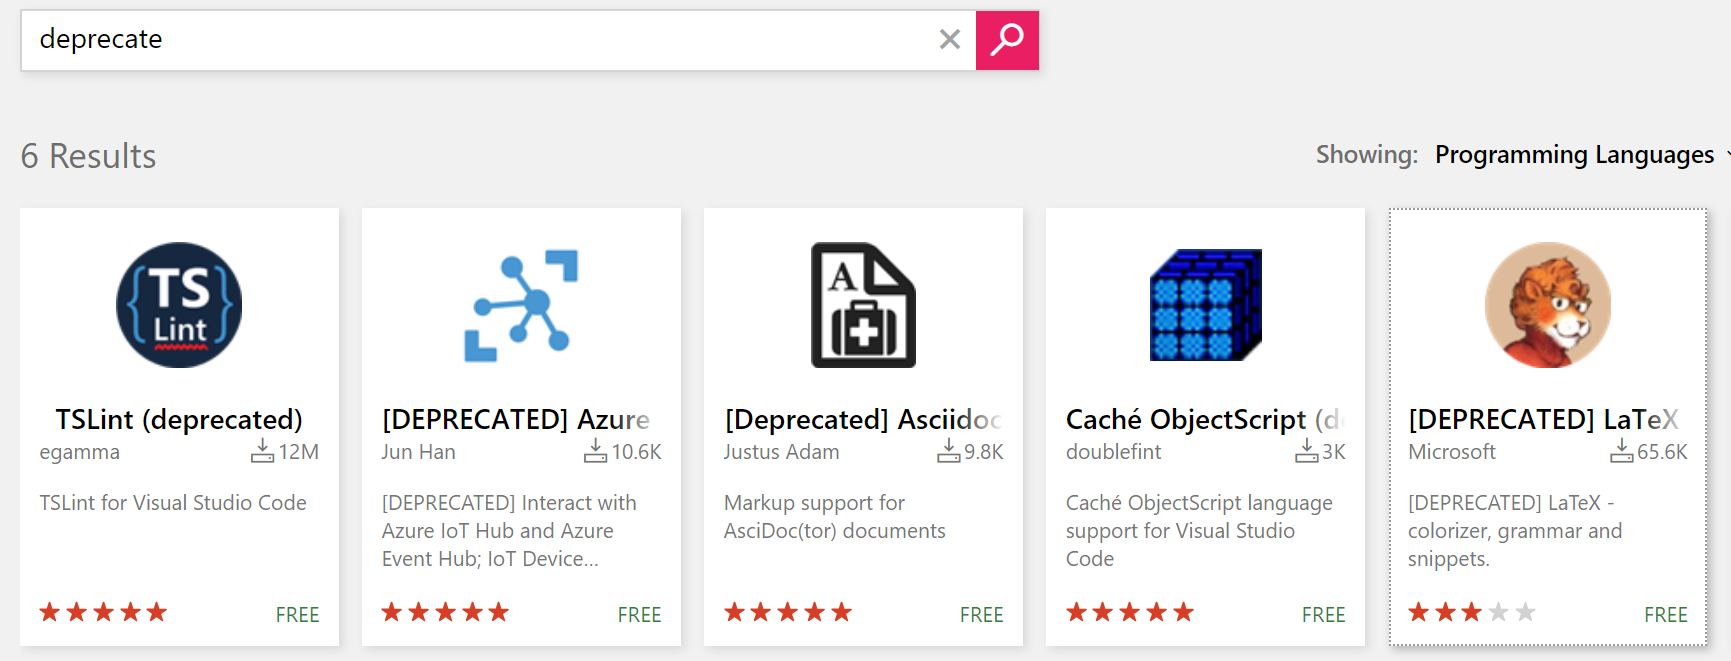The height and width of the screenshot is (661, 1731).
Task: Clear the search box with the X icon
Action: [949, 40]
